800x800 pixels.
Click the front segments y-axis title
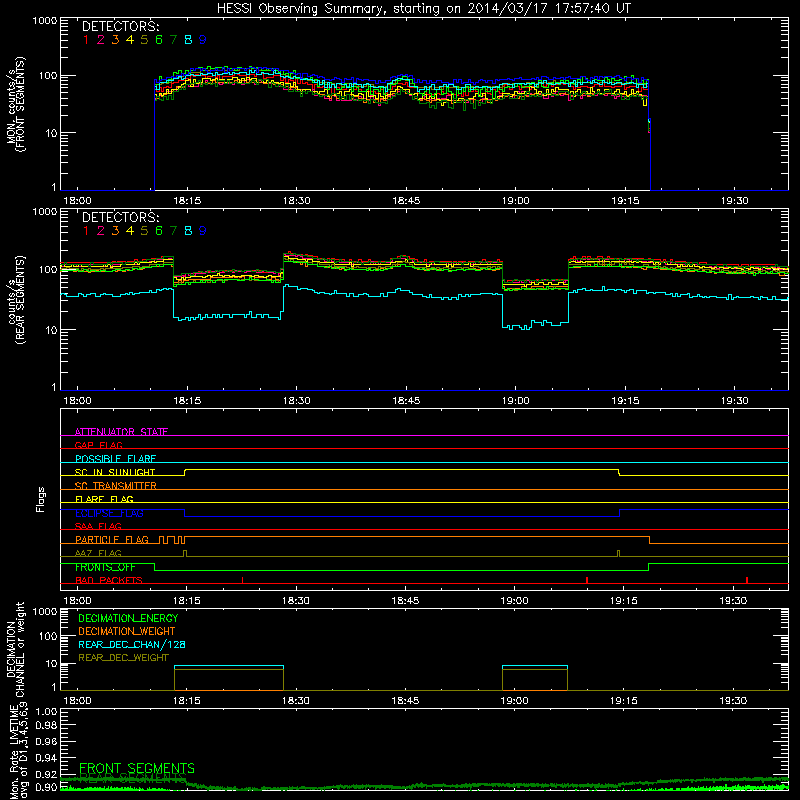(x=15, y=104)
